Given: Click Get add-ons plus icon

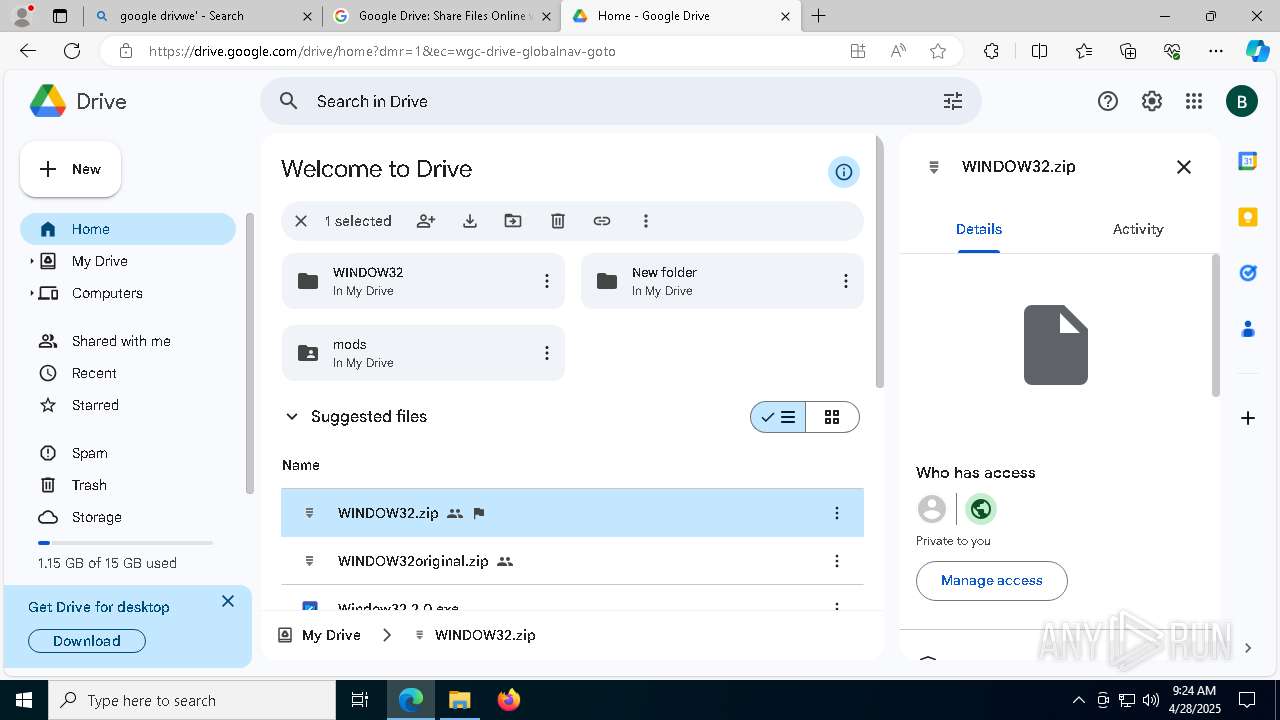Looking at the screenshot, I should 1248,418.
